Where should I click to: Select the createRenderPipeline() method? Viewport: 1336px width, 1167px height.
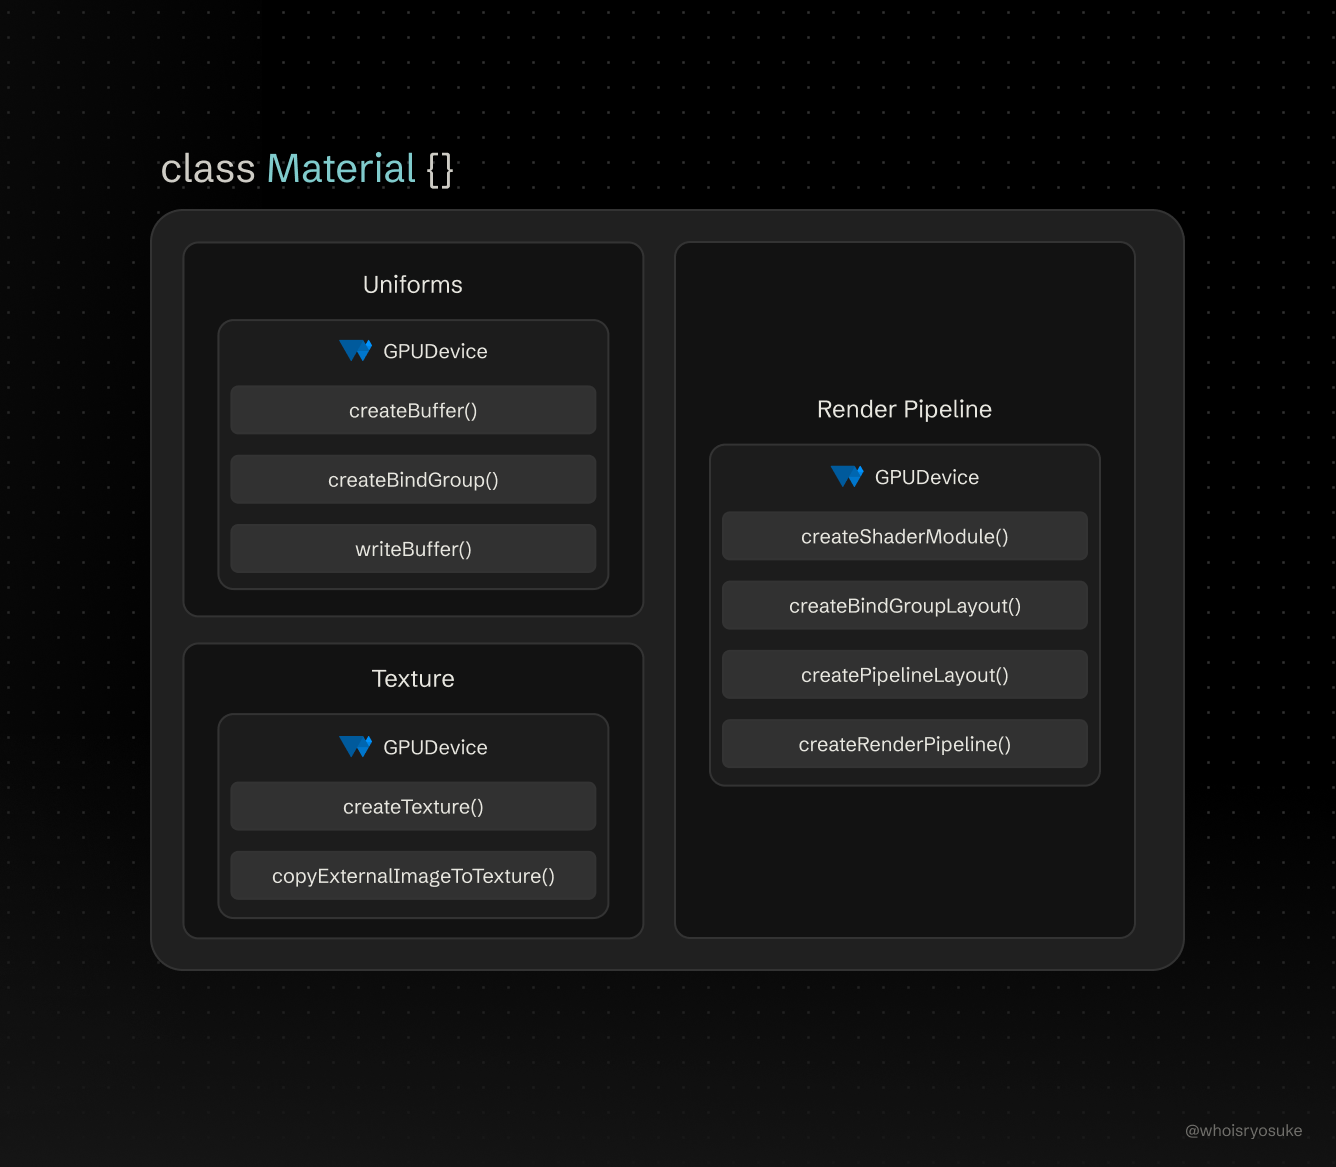click(x=904, y=743)
